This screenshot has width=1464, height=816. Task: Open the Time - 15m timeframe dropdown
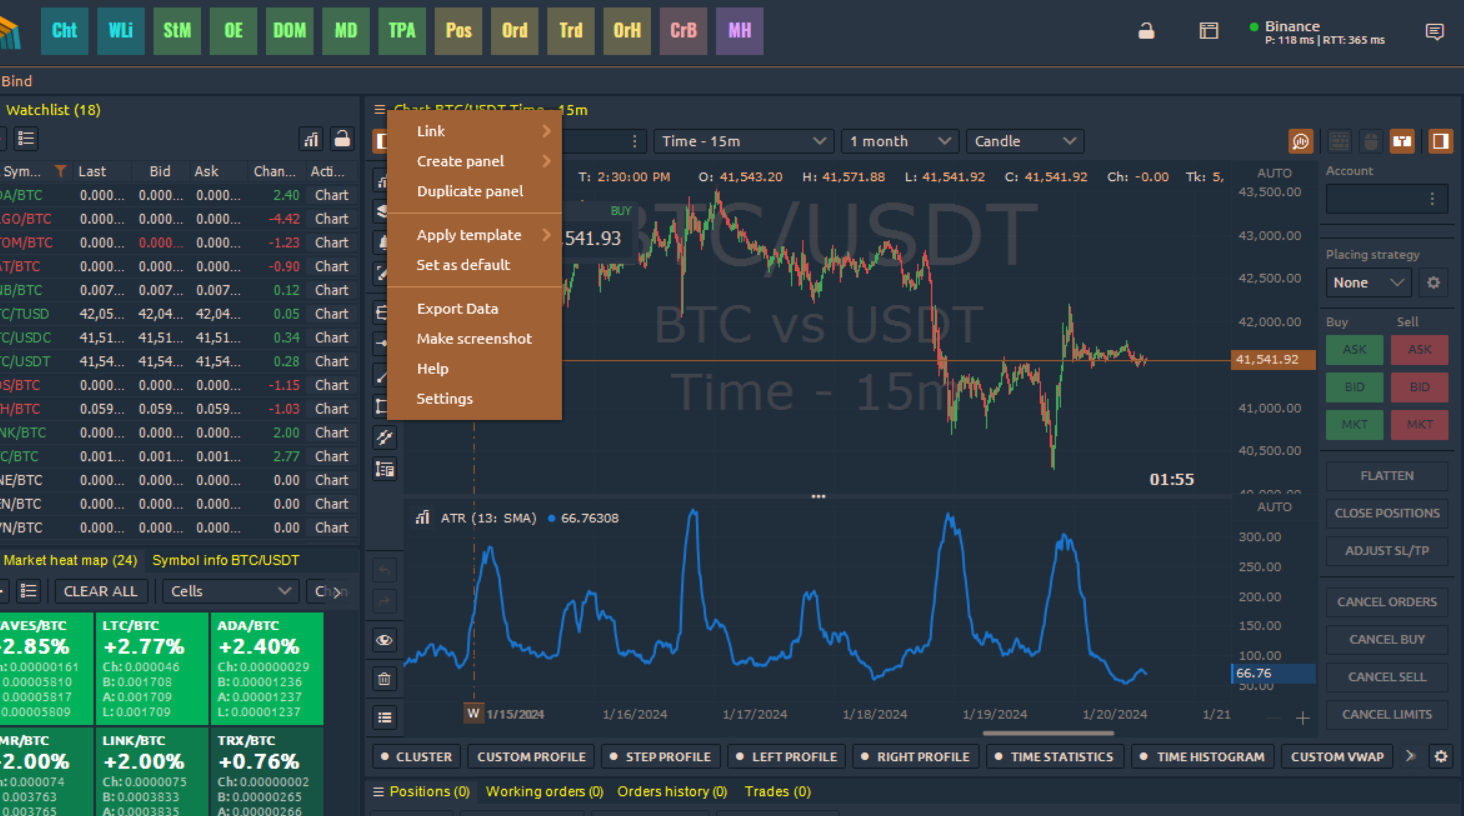[x=743, y=142]
